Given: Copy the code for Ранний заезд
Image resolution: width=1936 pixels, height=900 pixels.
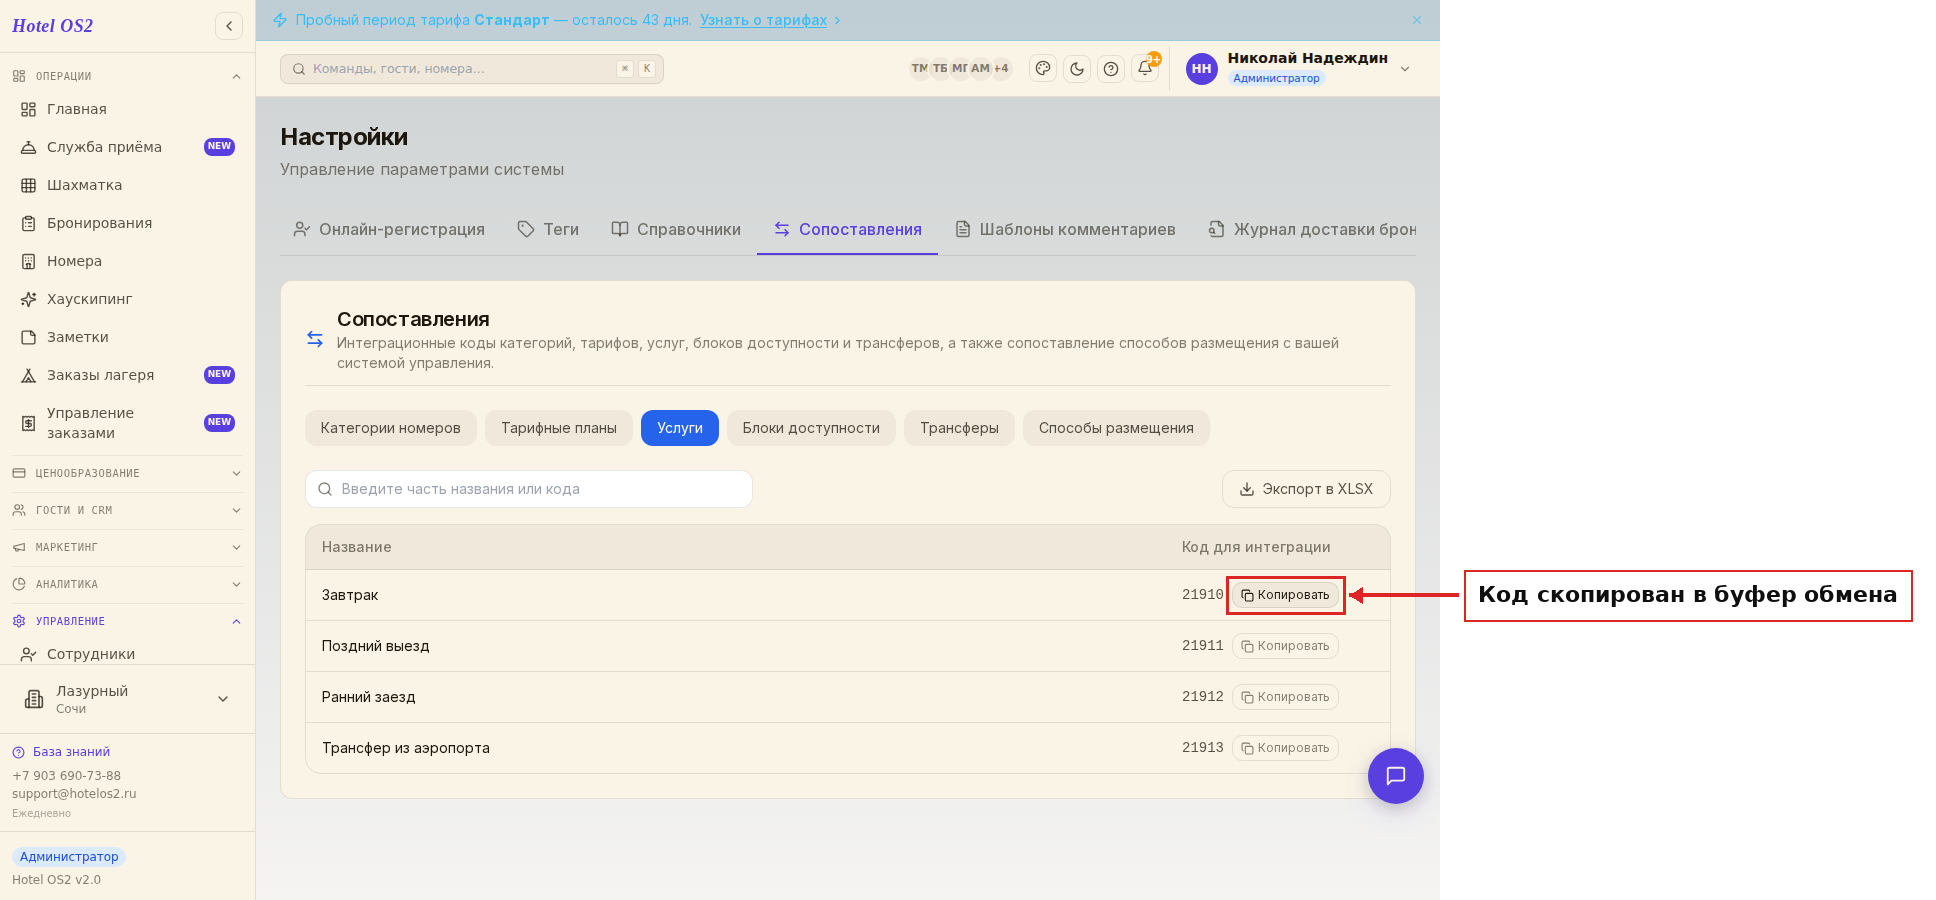Looking at the screenshot, I should (x=1285, y=697).
